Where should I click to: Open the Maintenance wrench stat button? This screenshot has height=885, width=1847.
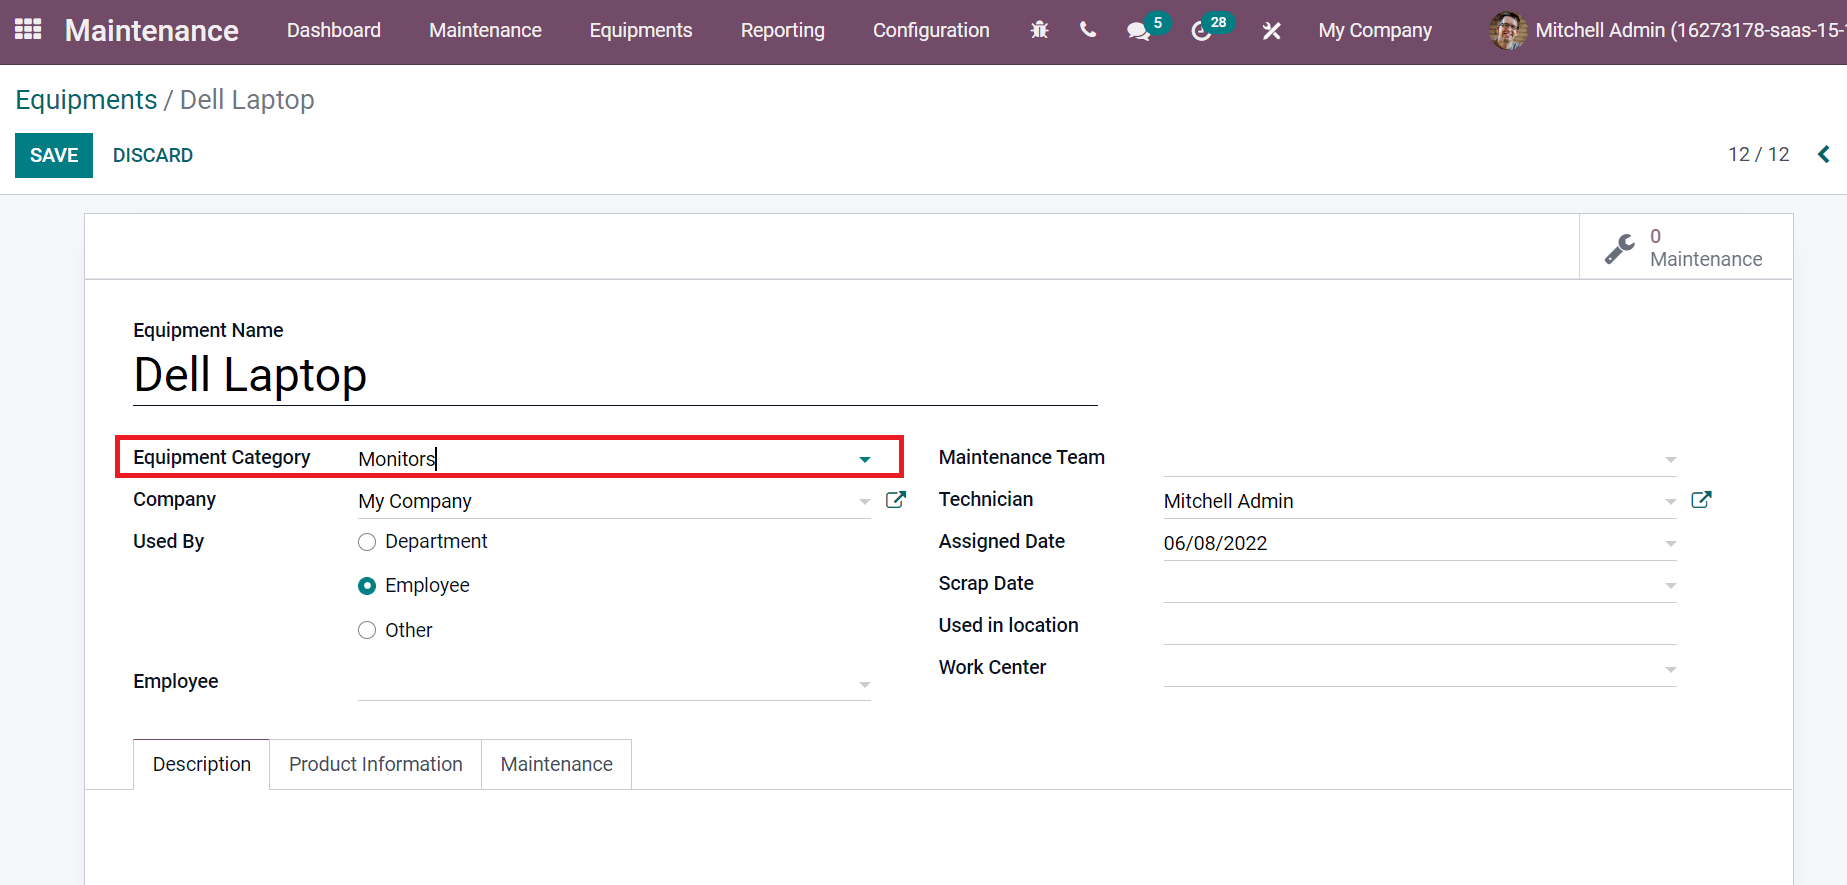pos(1686,247)
